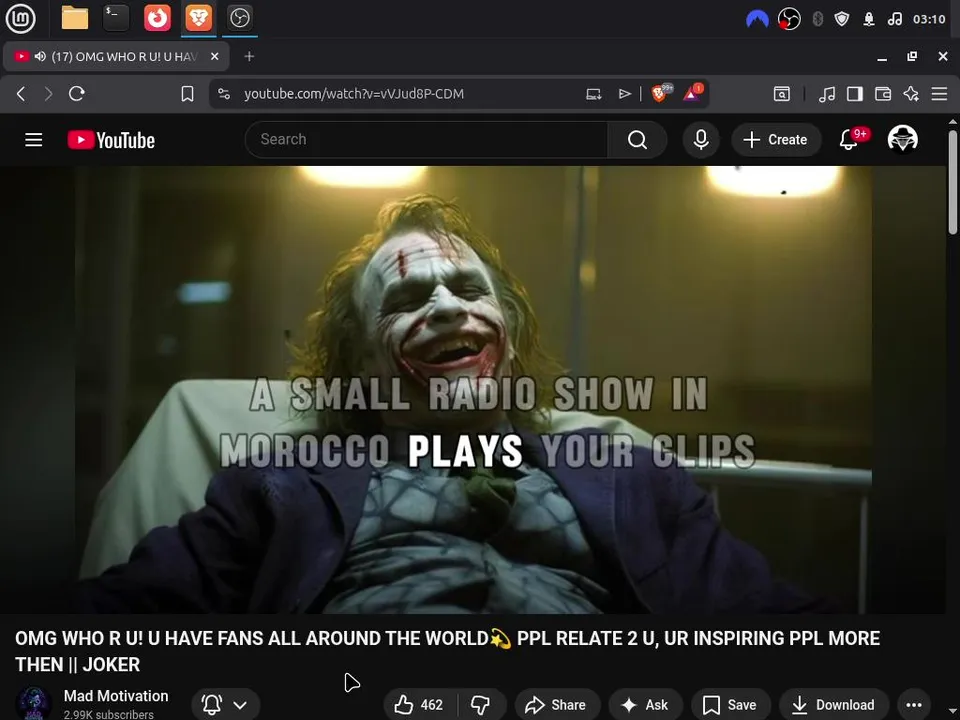The height and width of the screenshot is (720, 960).
Task: Mute the tab with speaker icon
Action: 40,56
